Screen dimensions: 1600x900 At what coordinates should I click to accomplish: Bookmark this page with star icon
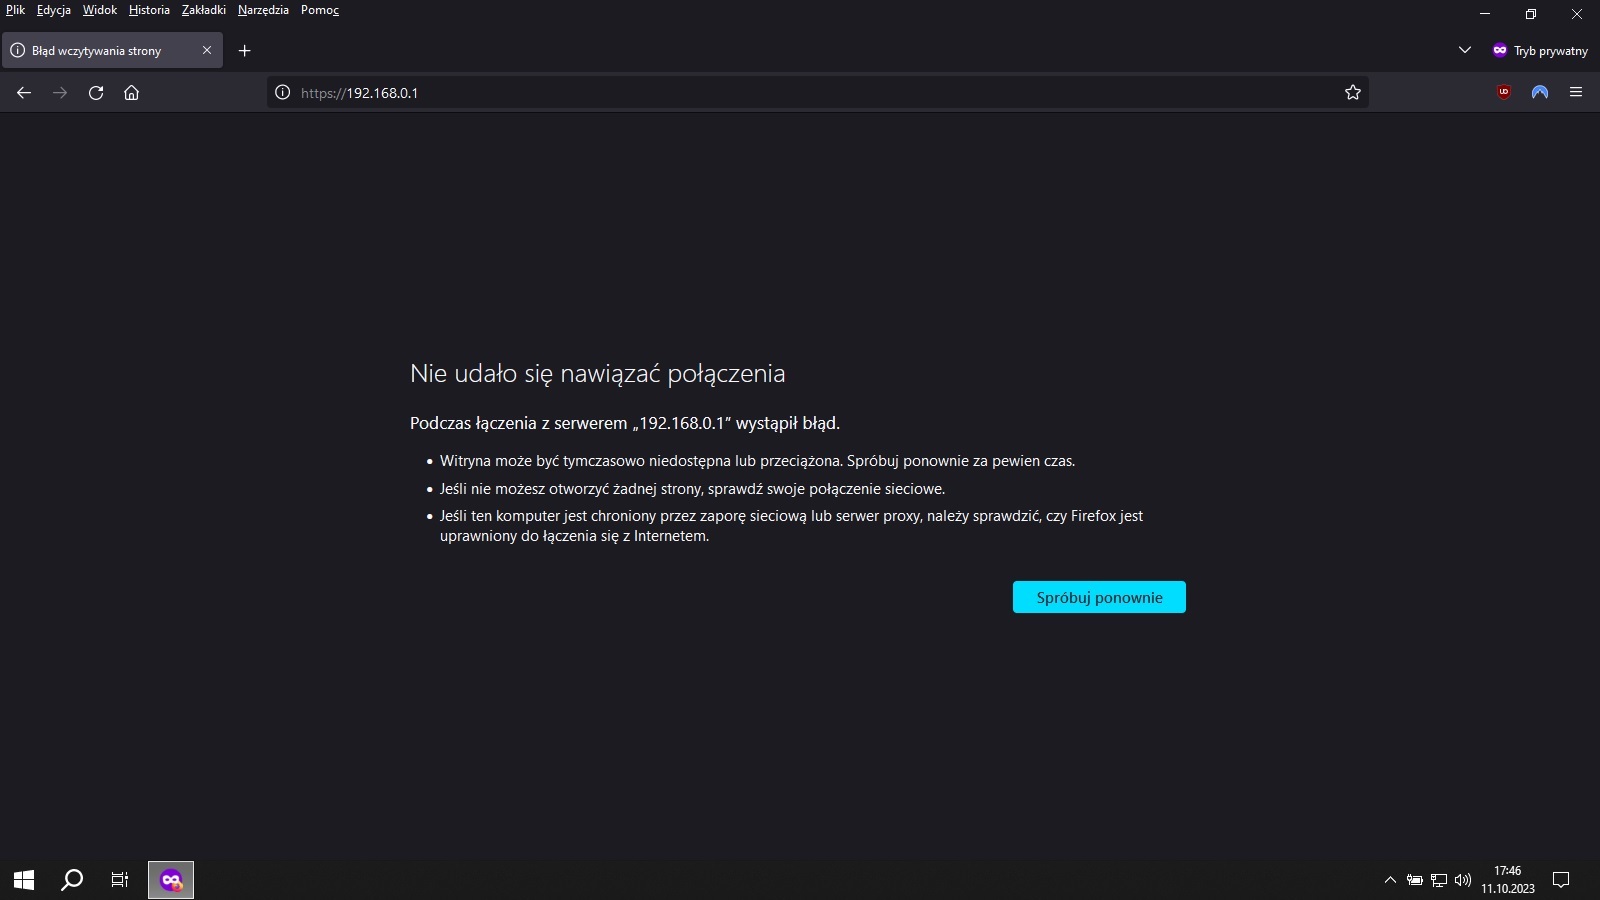click(1353, 93)
